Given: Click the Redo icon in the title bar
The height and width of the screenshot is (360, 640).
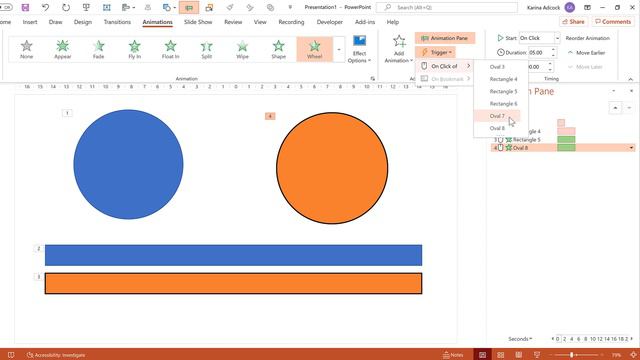Looking at the screenshot, I should [x=66, y=7].
